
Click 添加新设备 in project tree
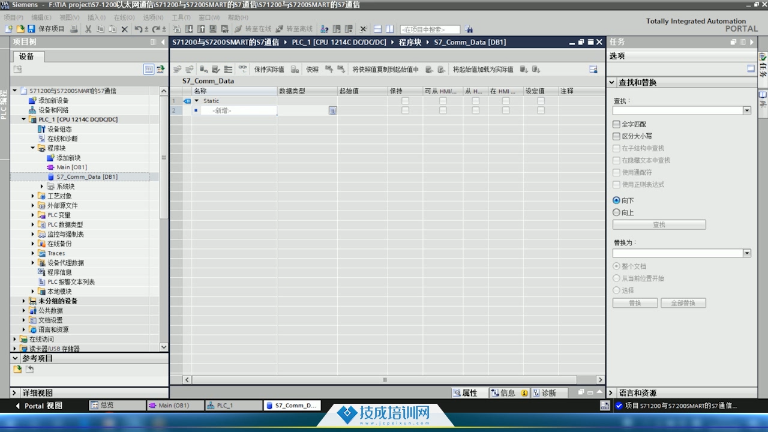pos(53,100)
